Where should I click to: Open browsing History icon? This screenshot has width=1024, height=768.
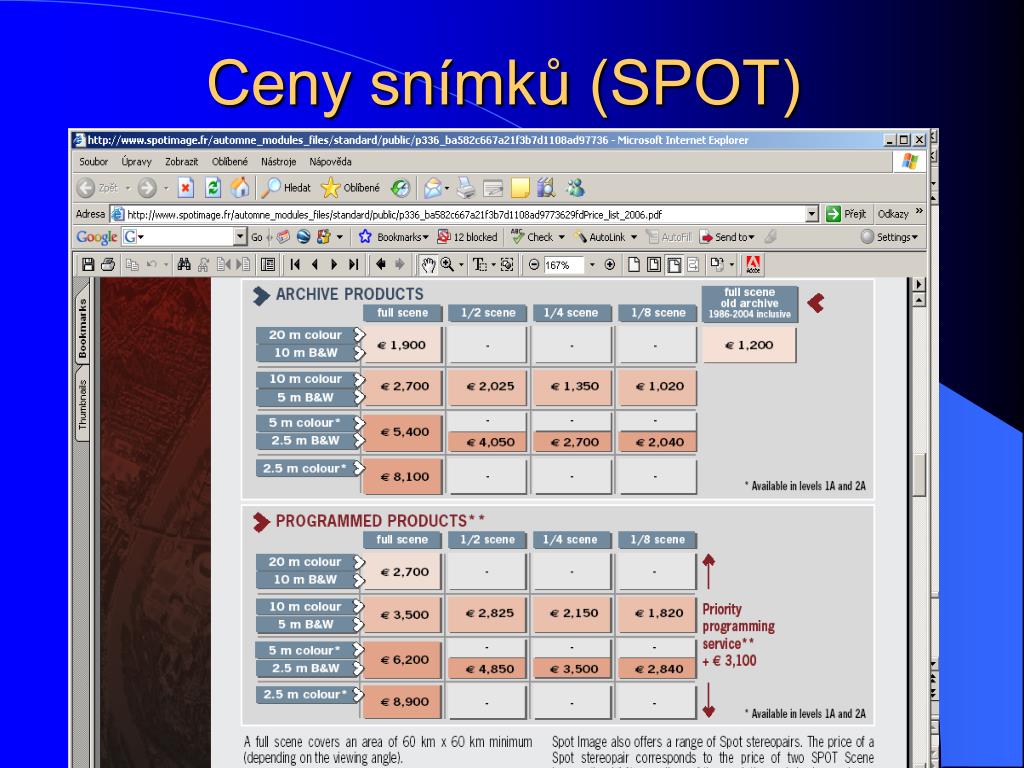400,188
